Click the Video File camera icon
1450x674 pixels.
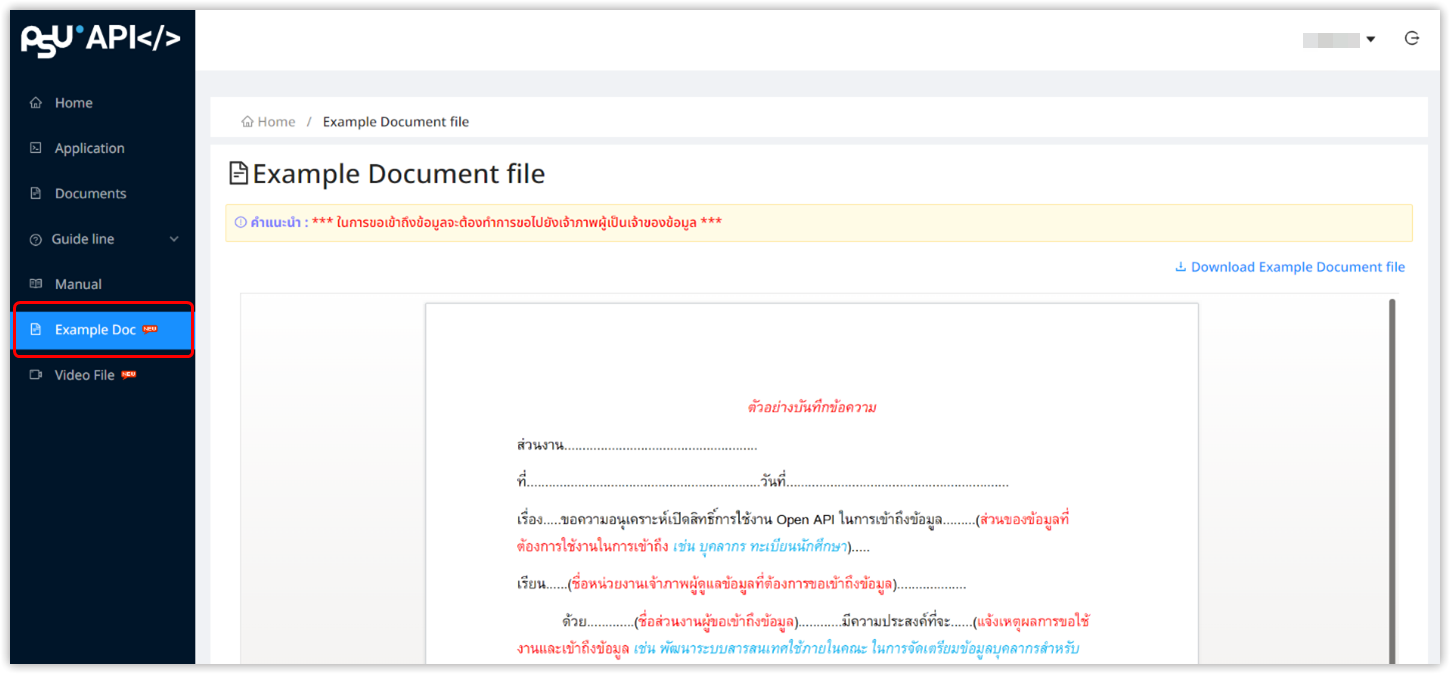pyautogui.click(x=36, y=375)
